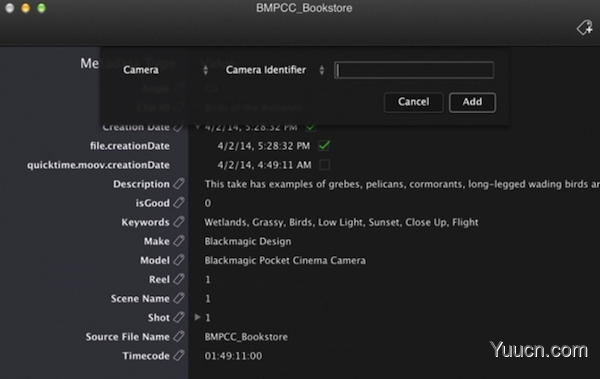The image size is (600, 379).
Task: Click the edit pencil beside Timecode
Action: pyautogui.click(x=179, y=356)
